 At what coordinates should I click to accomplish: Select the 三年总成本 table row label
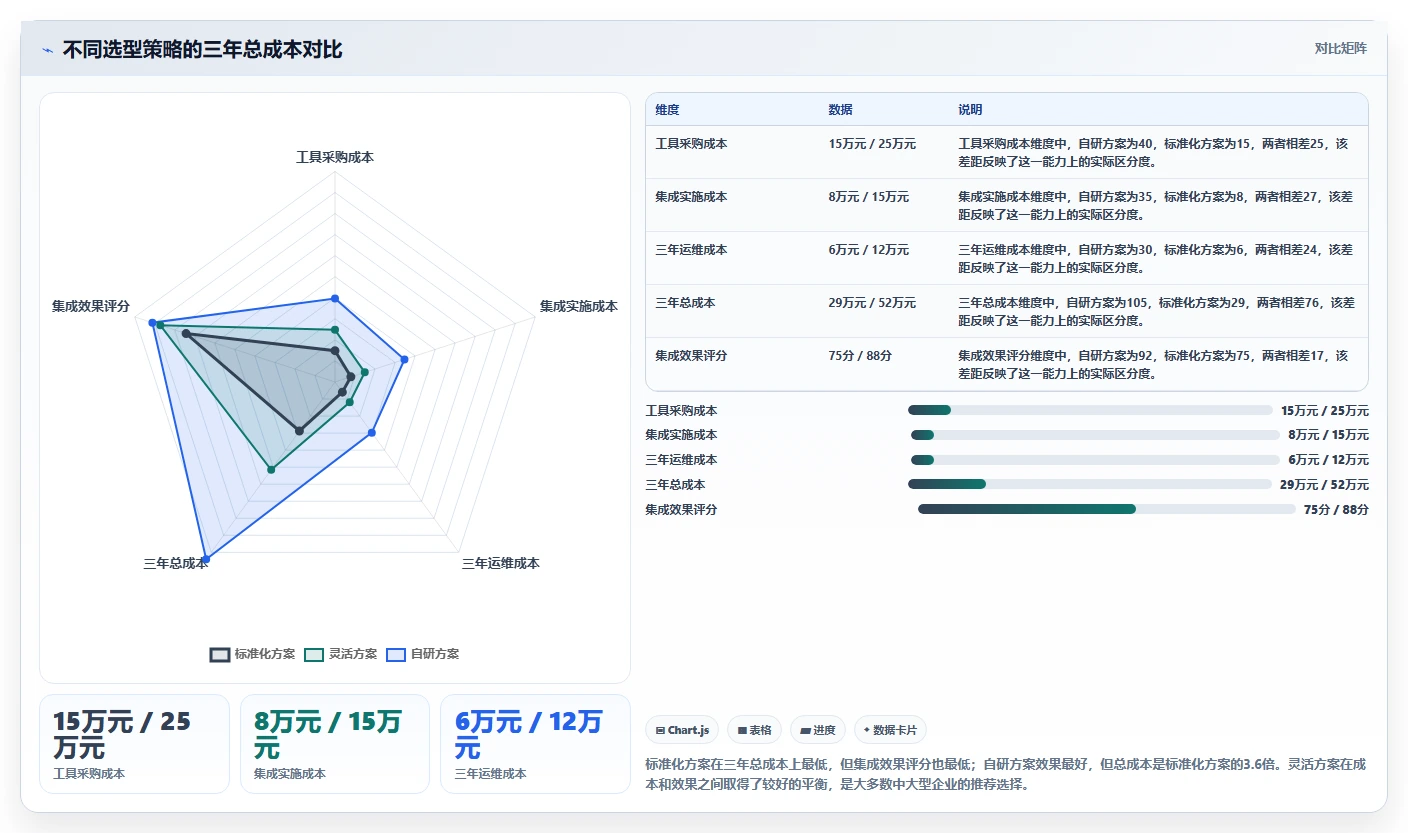685,303
